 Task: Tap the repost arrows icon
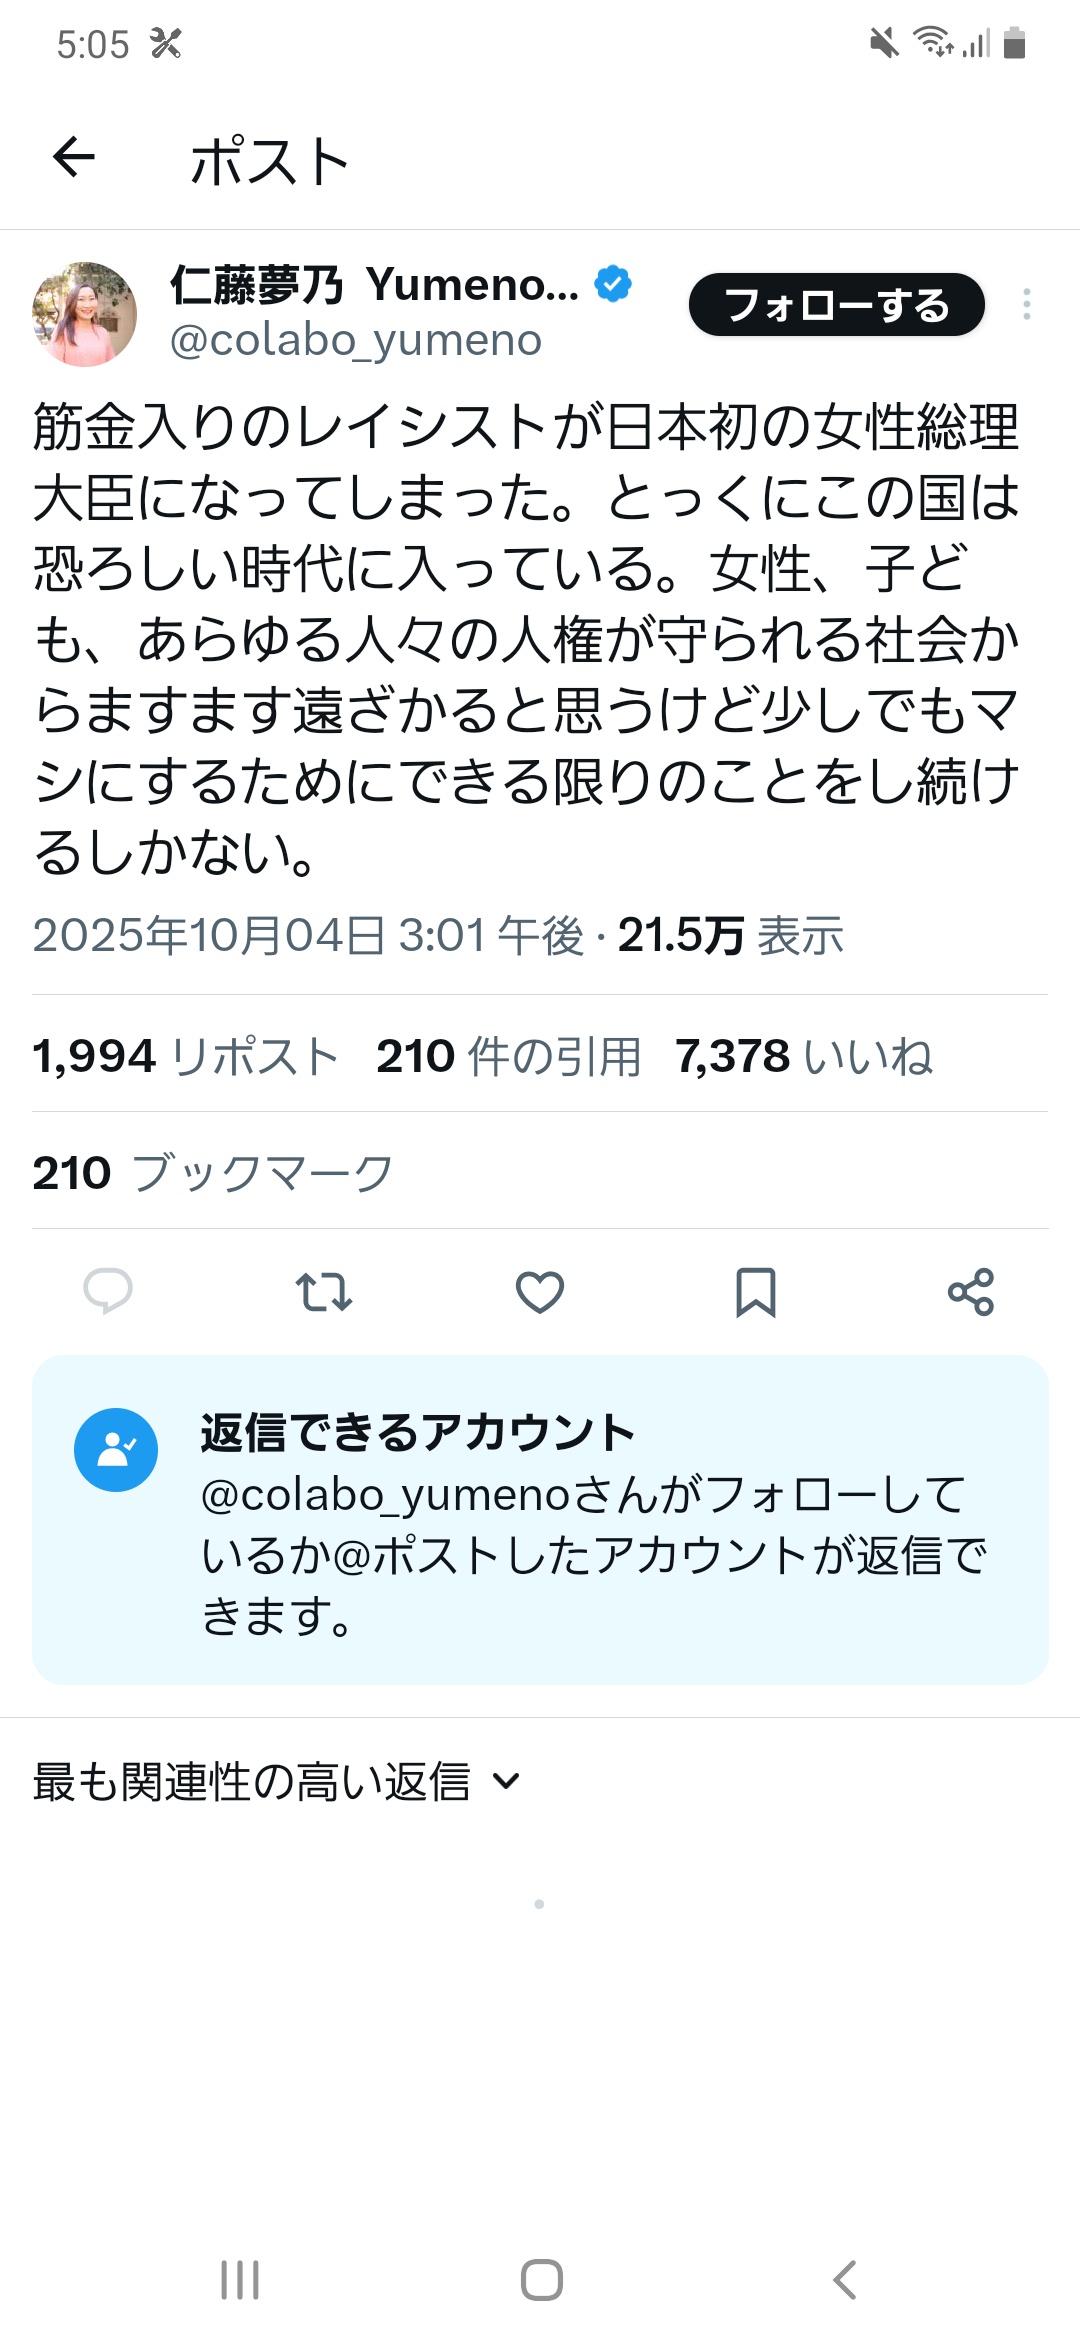pyautogui.click(x=324, y=1291)
